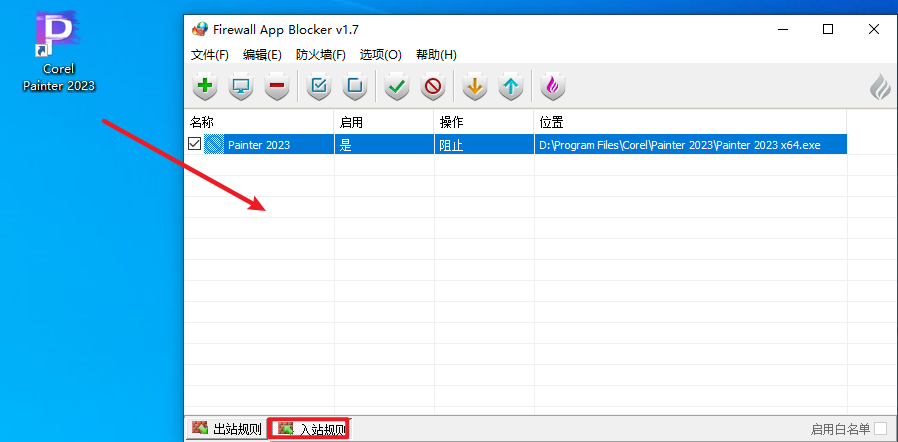Click the orange Move Down arrow icon
The height and width of the screenshot is (442, 898).
click(475, 86)
